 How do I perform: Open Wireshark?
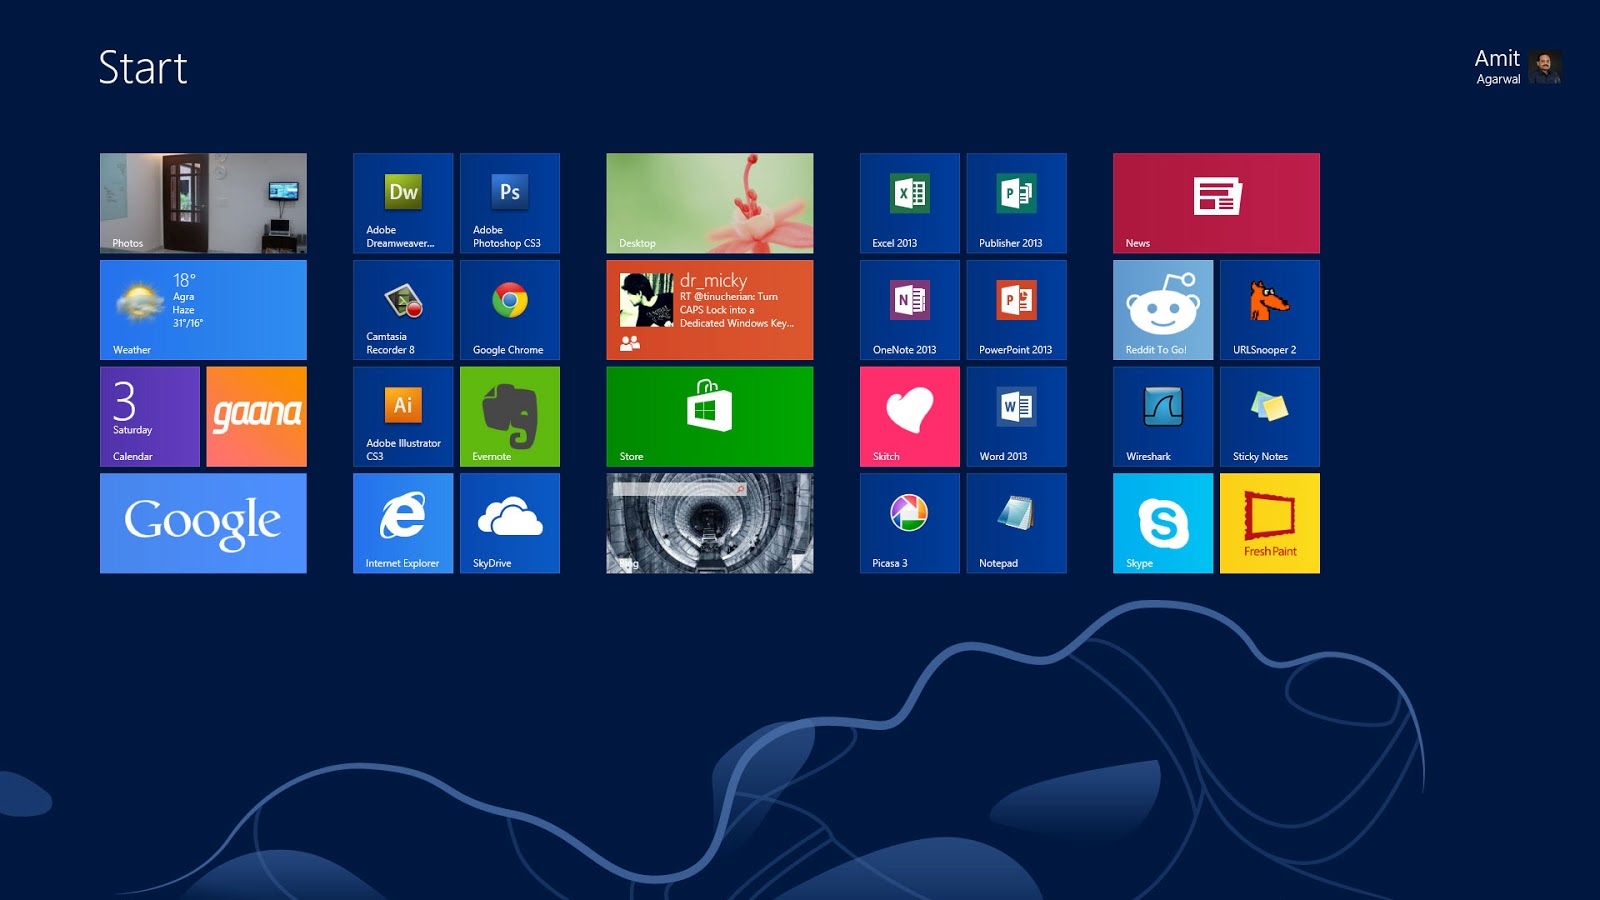[x=1163, y=416]
